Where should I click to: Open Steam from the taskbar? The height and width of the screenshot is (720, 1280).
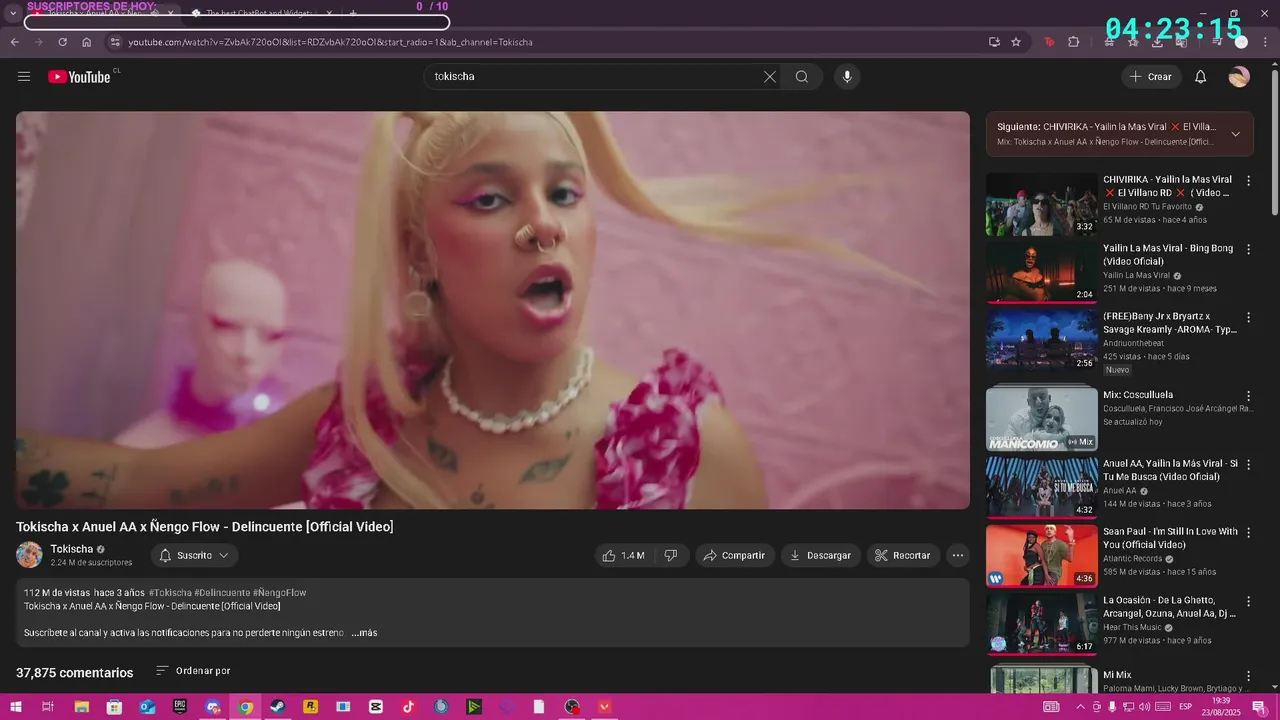pos(278,707)
